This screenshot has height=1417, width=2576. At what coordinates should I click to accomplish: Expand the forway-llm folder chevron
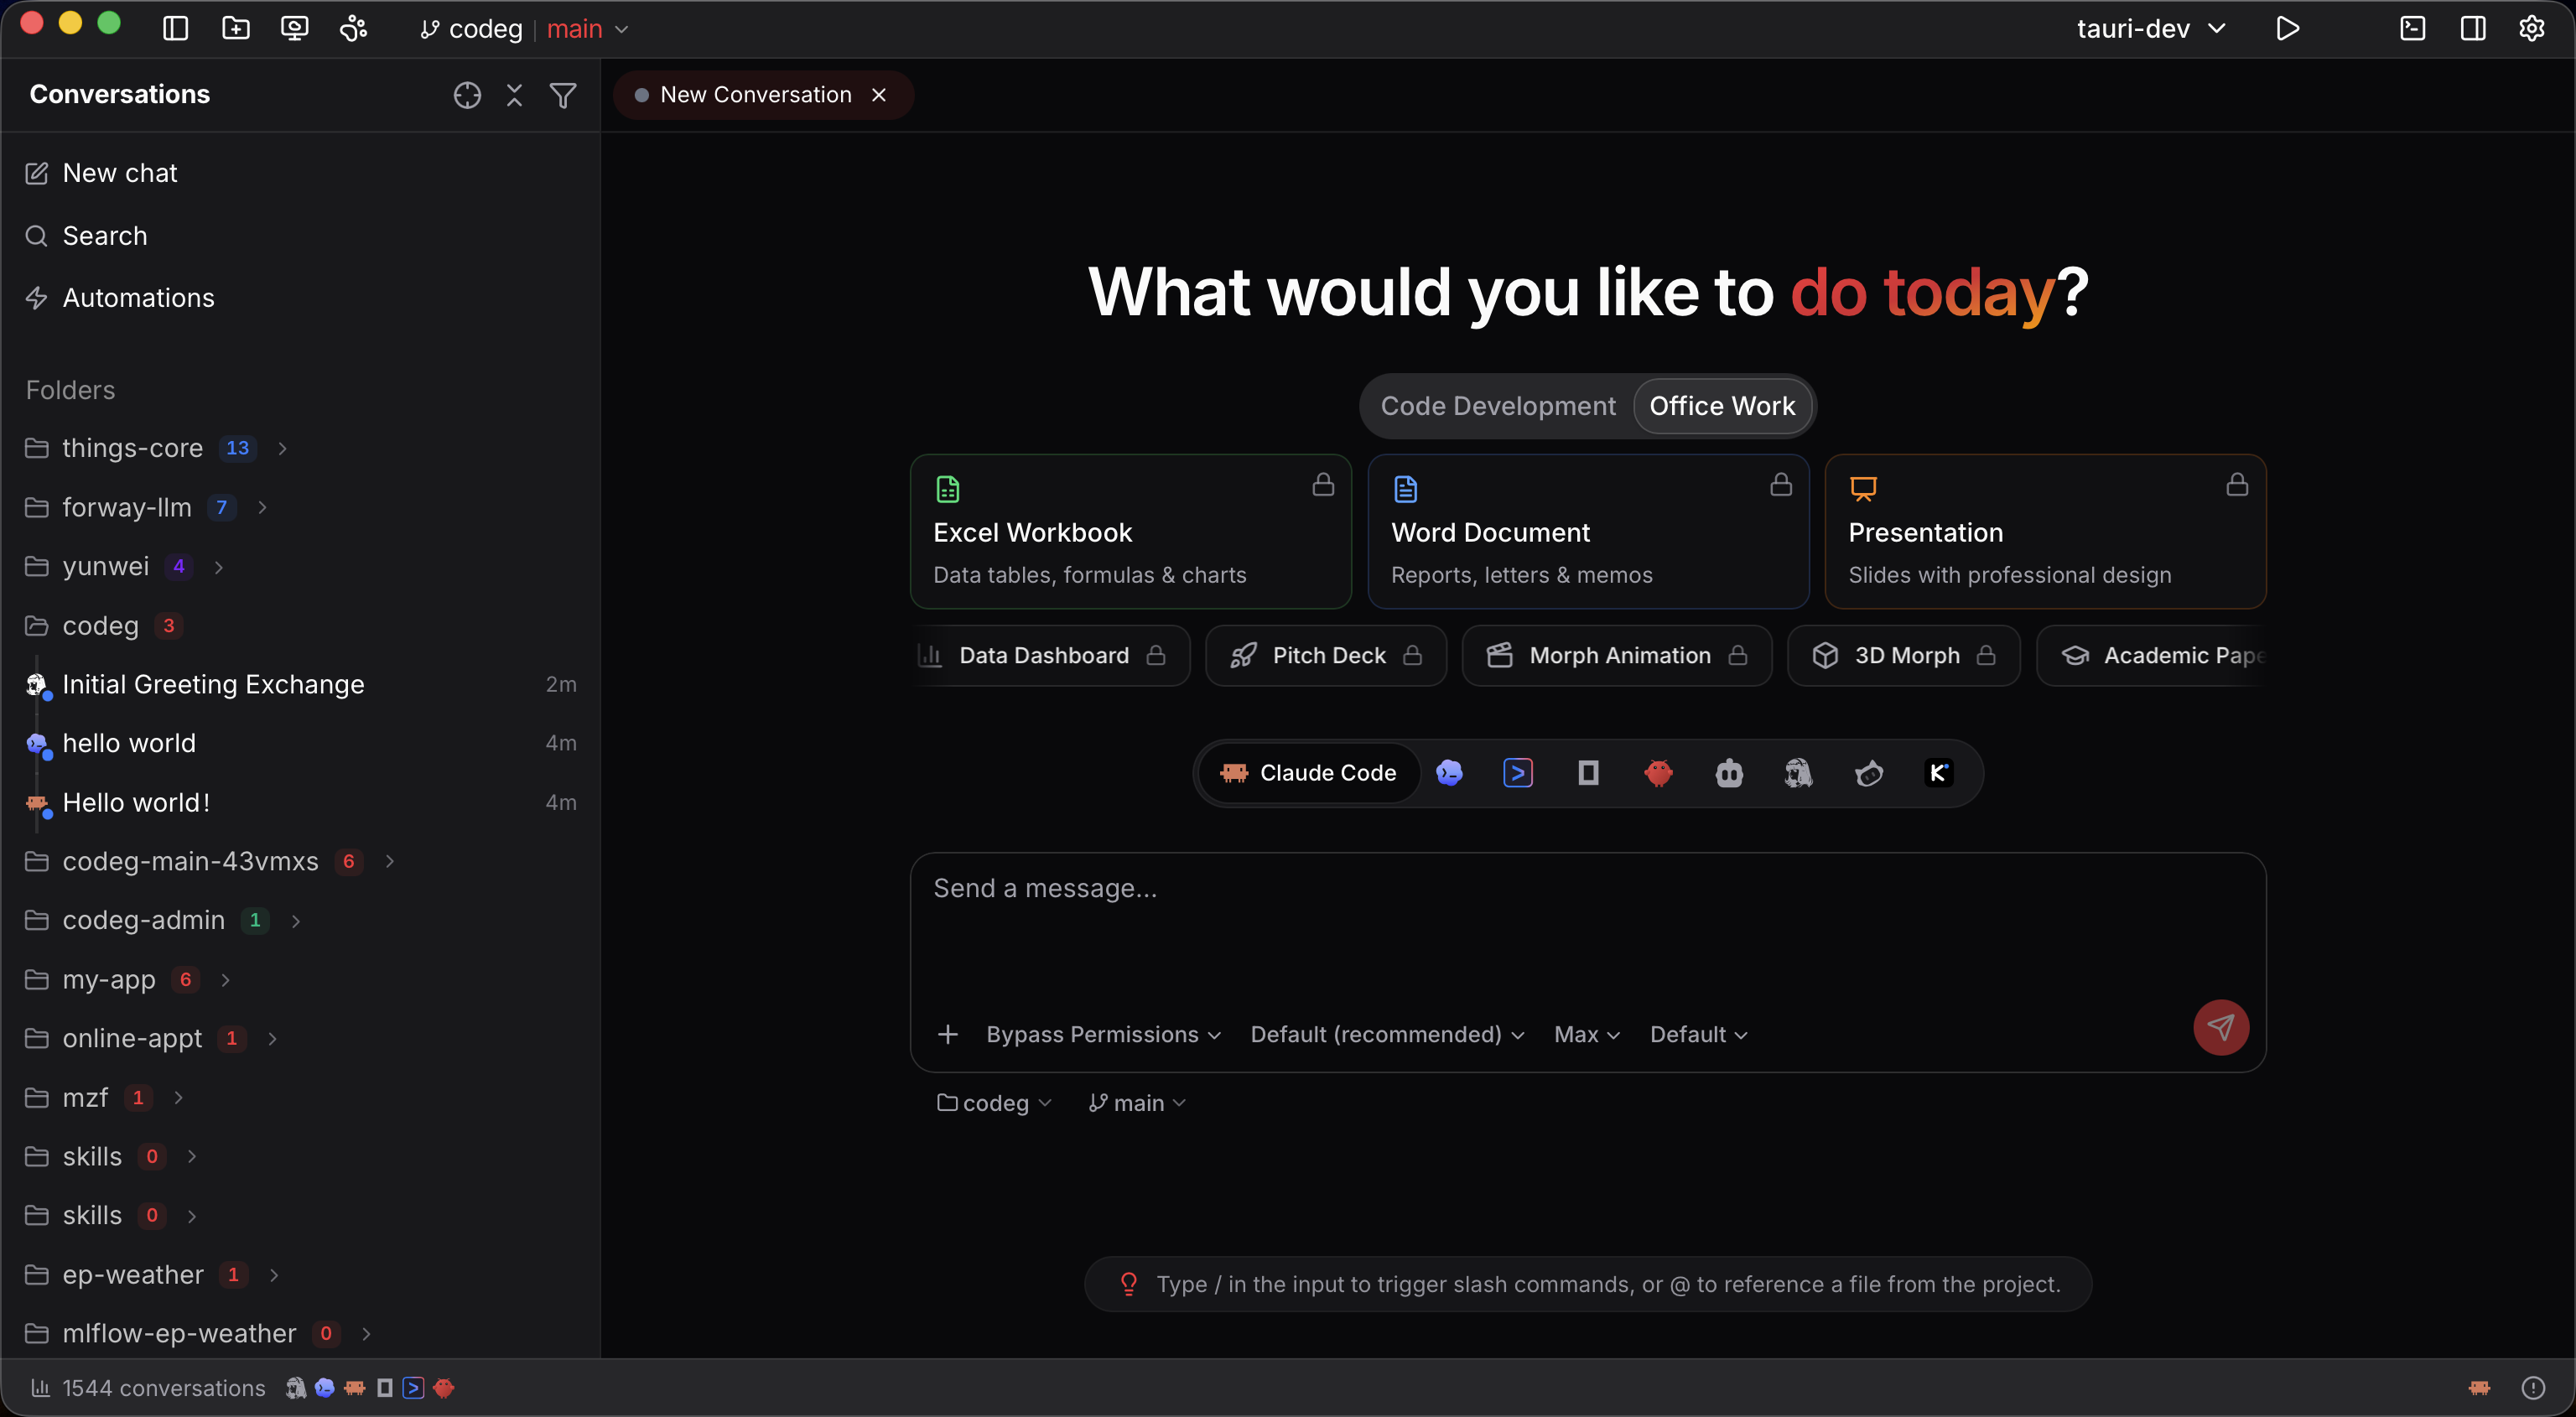point(262,507)
